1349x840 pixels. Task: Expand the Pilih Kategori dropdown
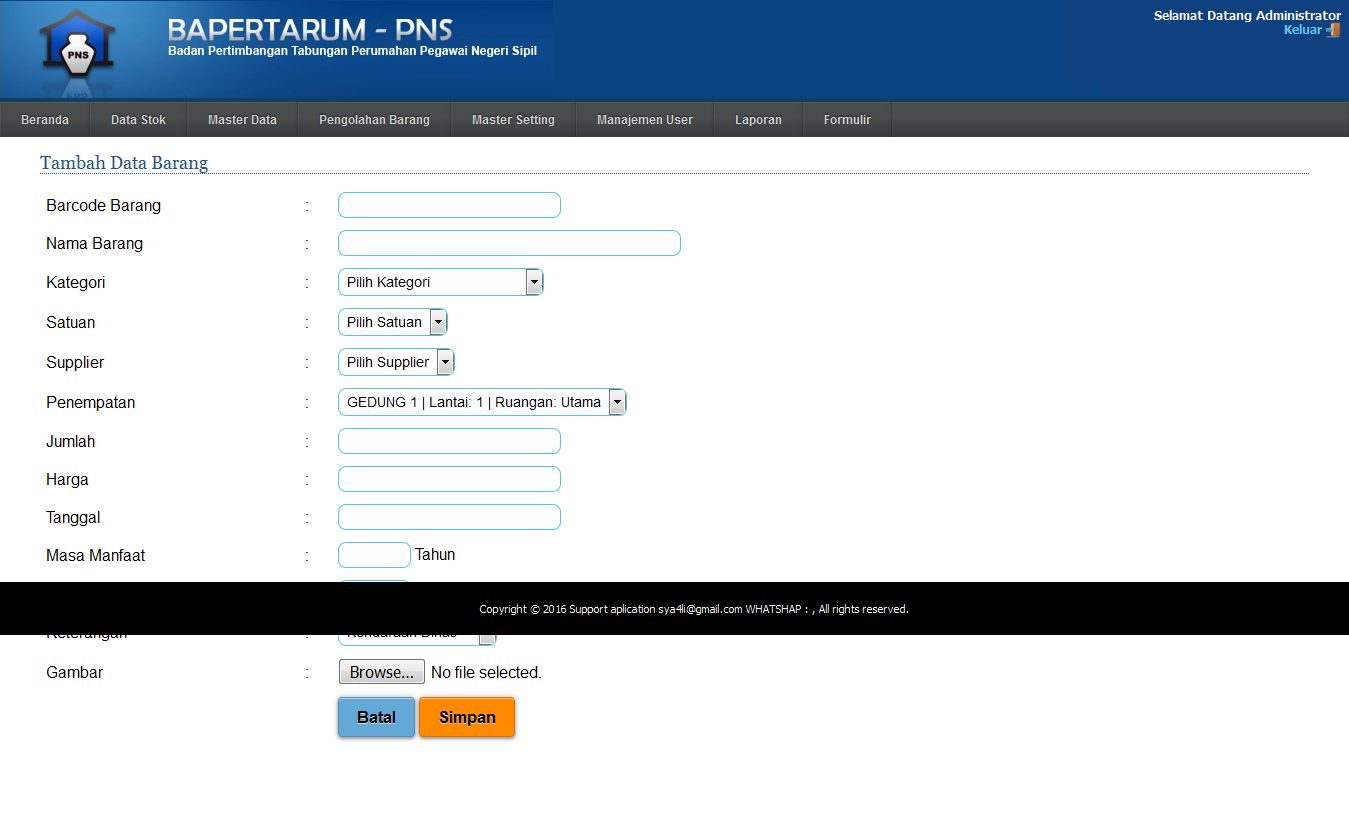click(441, 282)
